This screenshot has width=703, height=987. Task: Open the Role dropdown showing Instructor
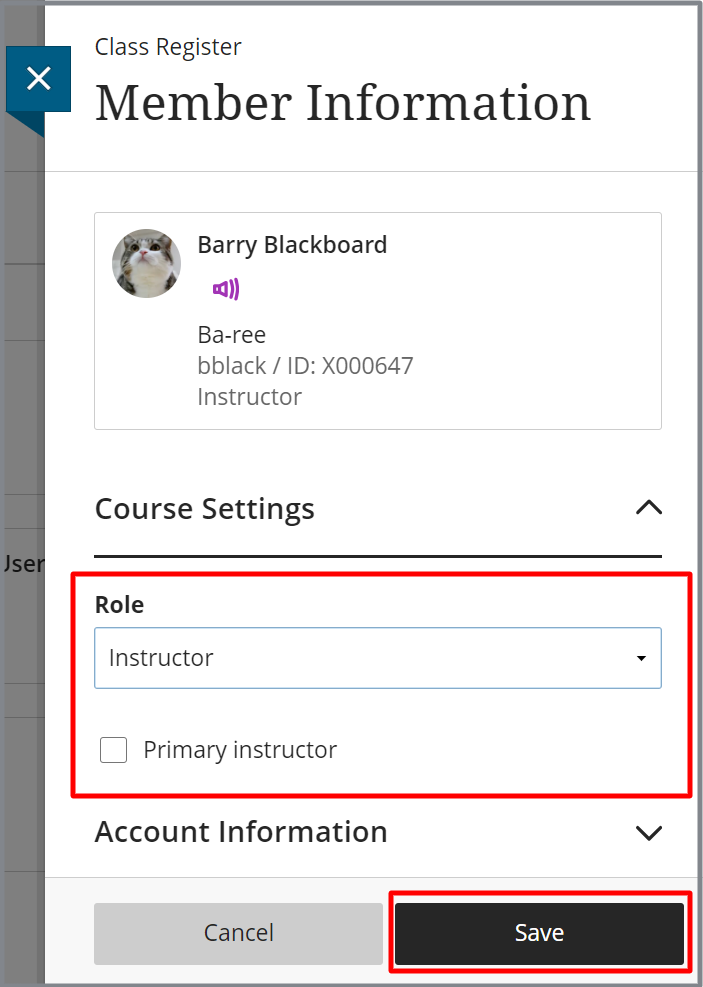(x=377, y=658)
